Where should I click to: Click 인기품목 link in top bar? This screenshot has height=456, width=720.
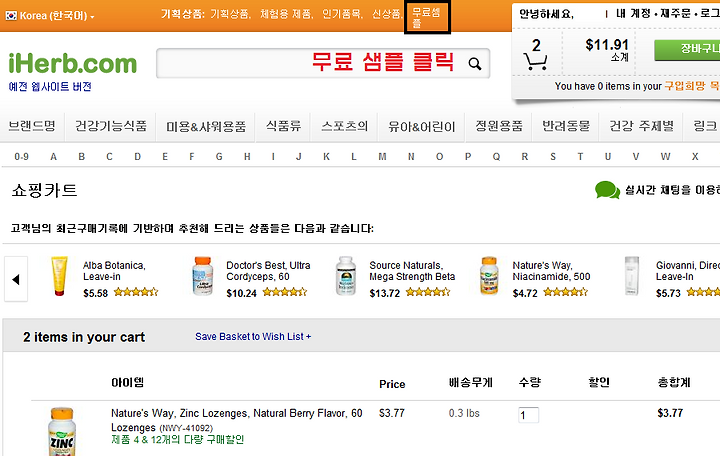(x=342, y=14)
